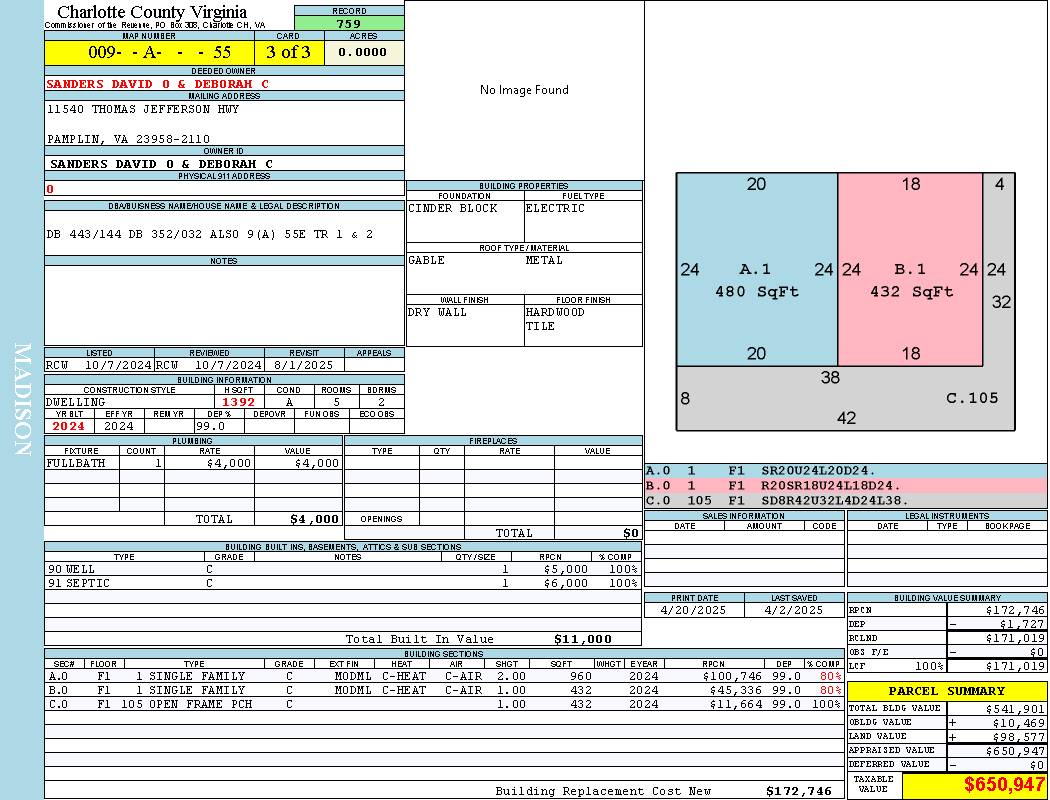This screenshot has height=800, width=1050.
Task: Click the card value 3 of 3
Action: pyautogui.click(x=289, y=52)
